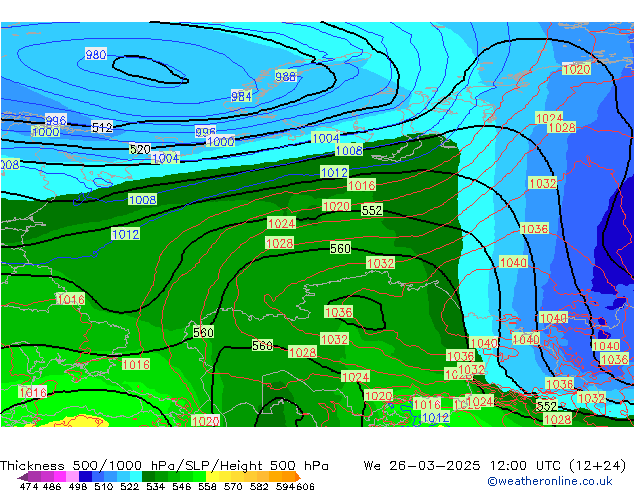The width and height of the screenshot is (634, 490).
Task: Click the 510 value on the legend scale
Action: [104, 486]
